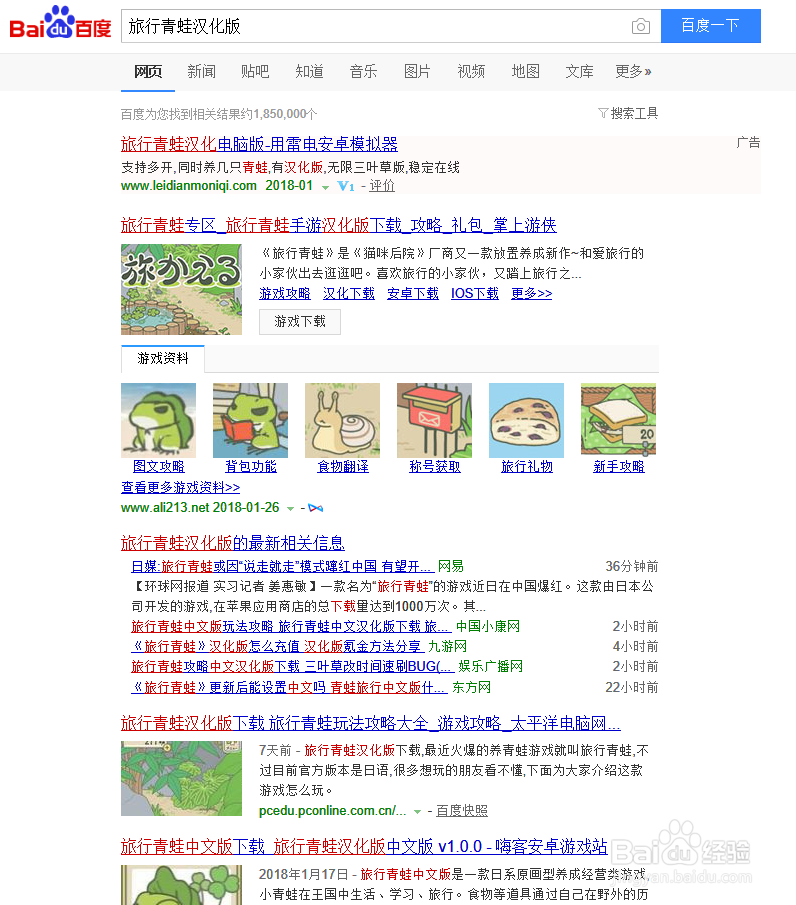796x905 pixels.
Task: Open the 太平洋电脑网 result title
Action: pos(371,723)
